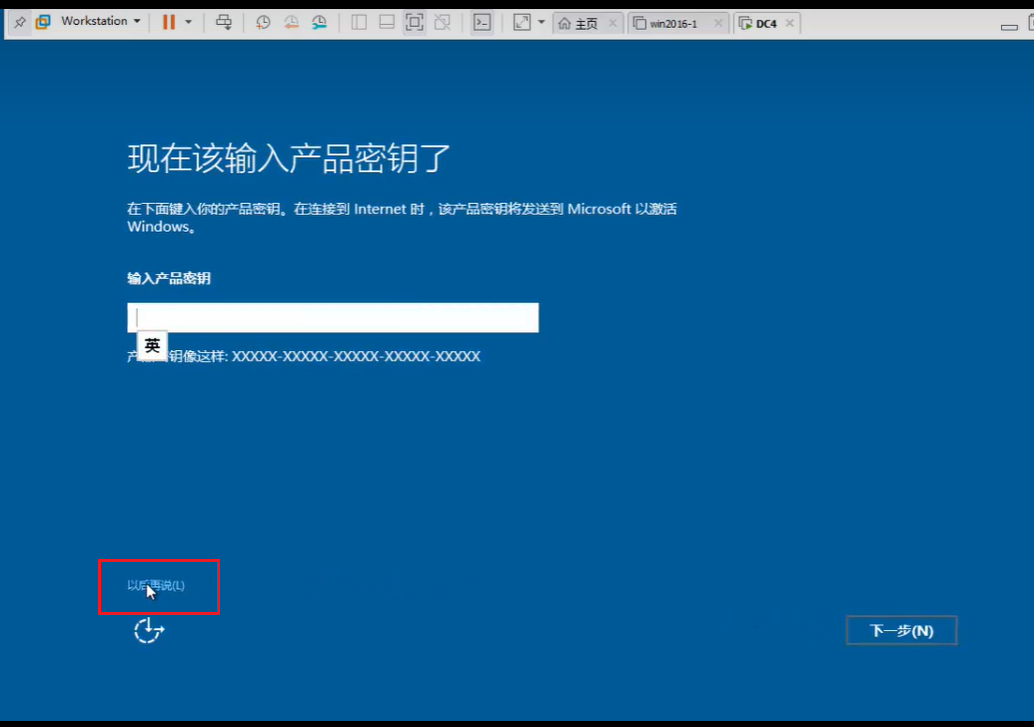Open the snapshot manager

319,22
